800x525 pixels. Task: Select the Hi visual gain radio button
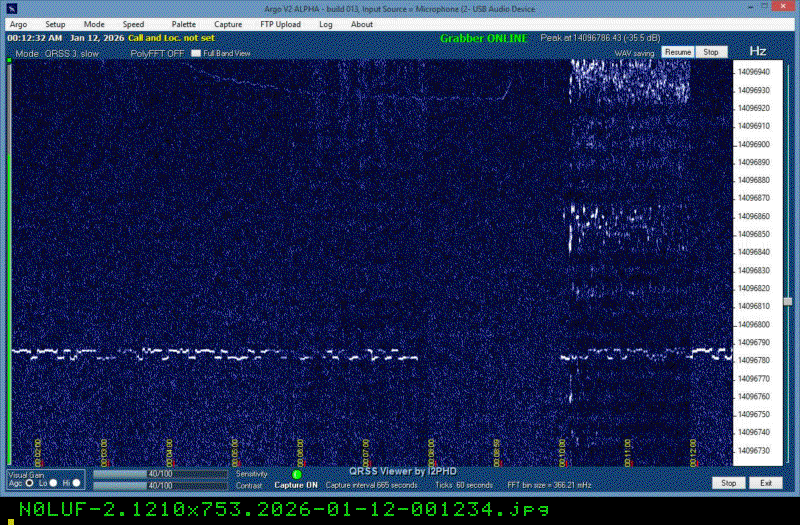click(x=76, y=483)
